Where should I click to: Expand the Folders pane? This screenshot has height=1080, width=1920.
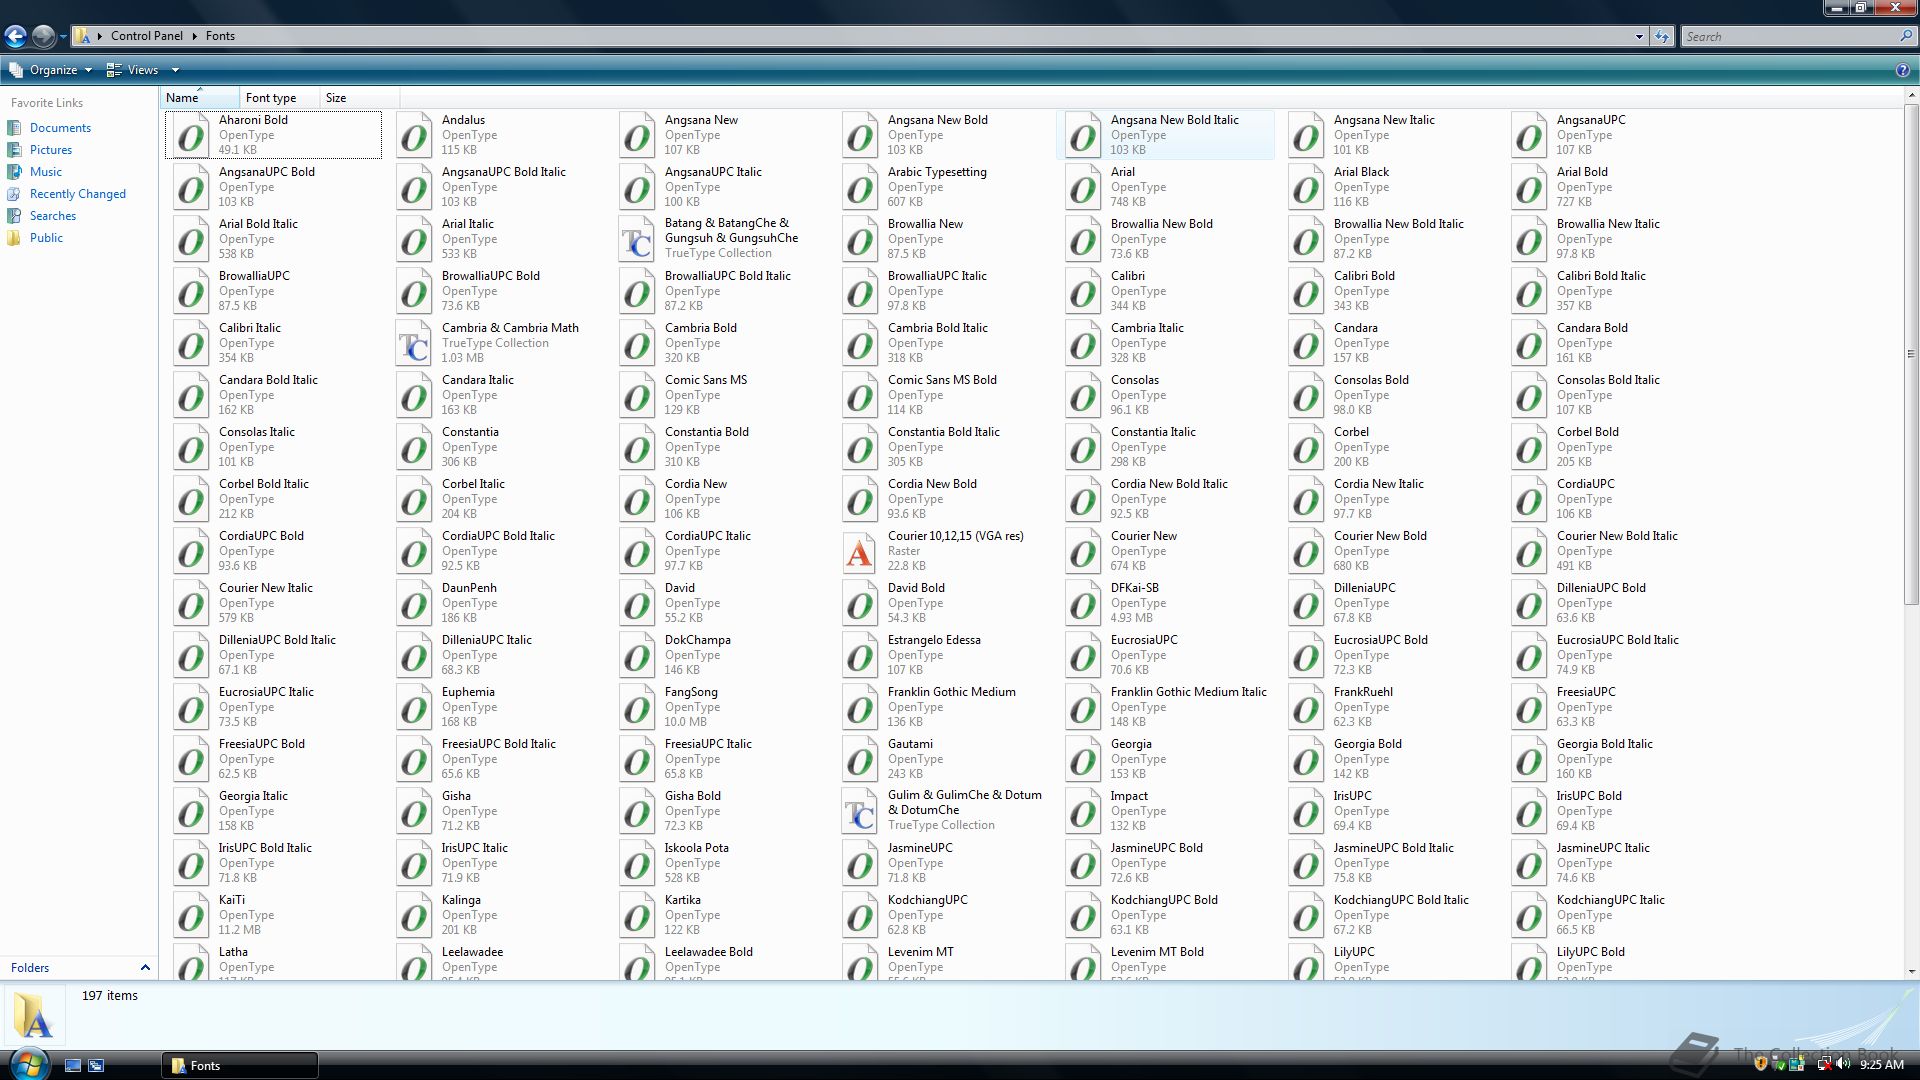145,968
